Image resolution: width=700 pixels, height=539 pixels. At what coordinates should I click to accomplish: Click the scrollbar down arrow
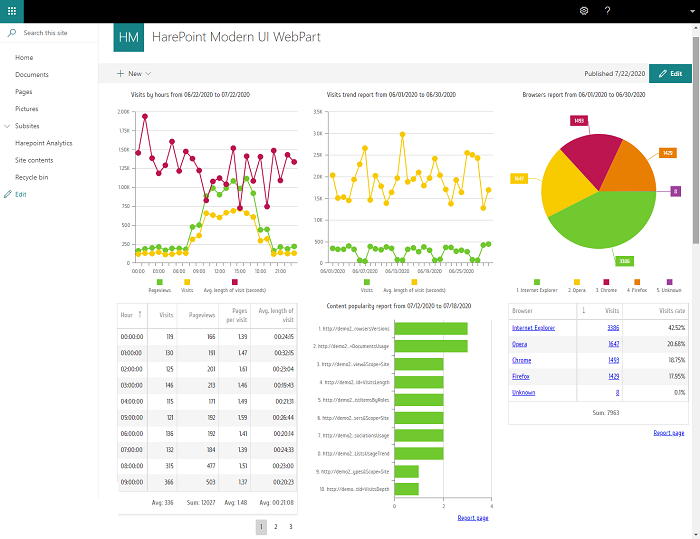pyautogui.click(x=696, y=534)
